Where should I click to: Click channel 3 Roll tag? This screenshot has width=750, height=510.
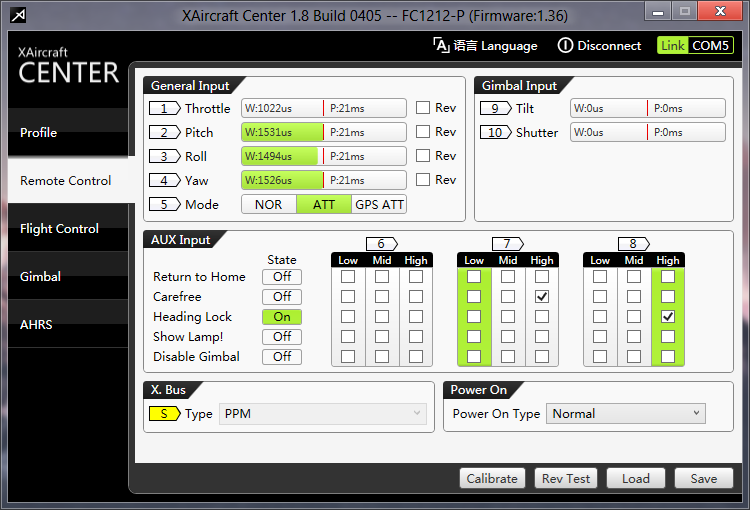pos(165,156)
